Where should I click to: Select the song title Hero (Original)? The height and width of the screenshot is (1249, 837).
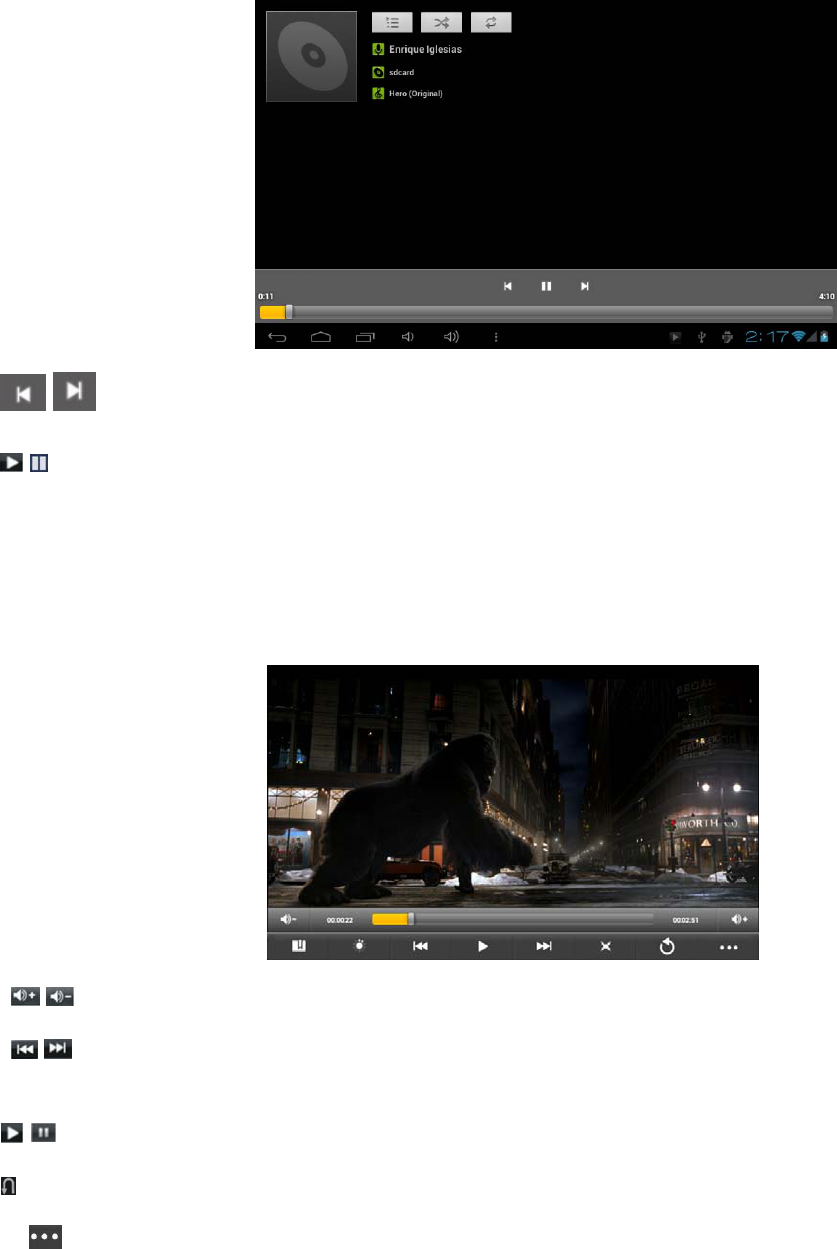point(415,93)
